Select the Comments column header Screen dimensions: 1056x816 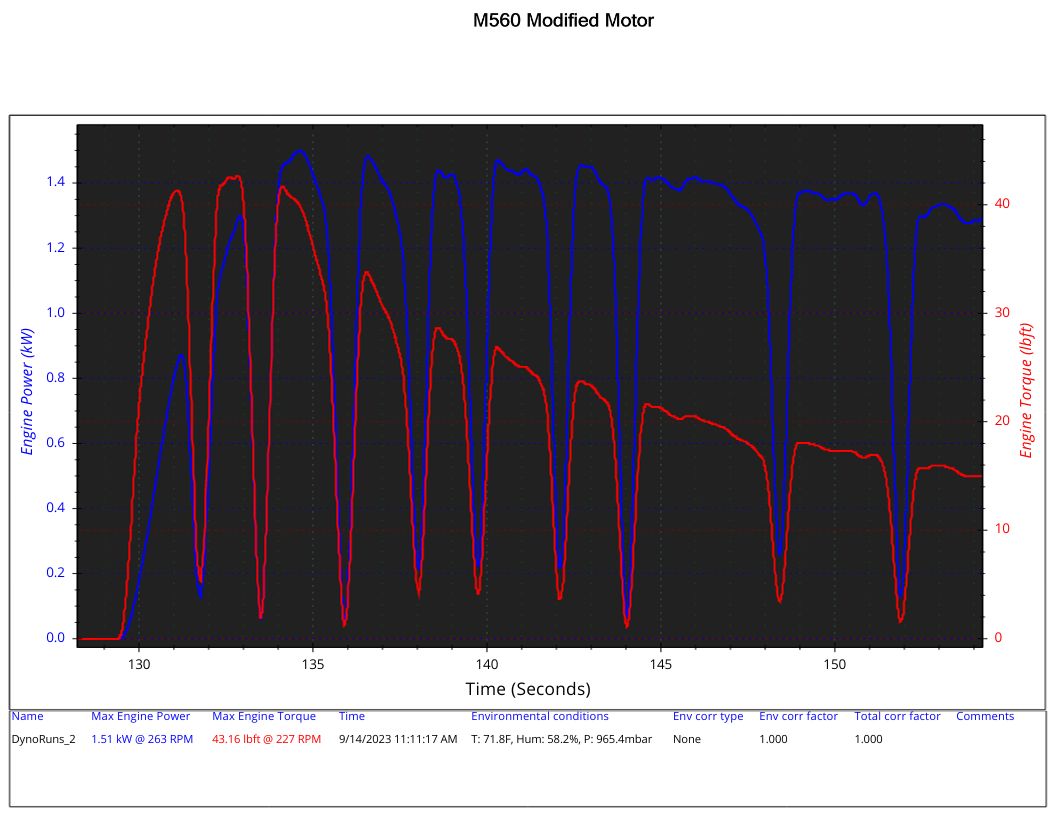pos(985,716)
